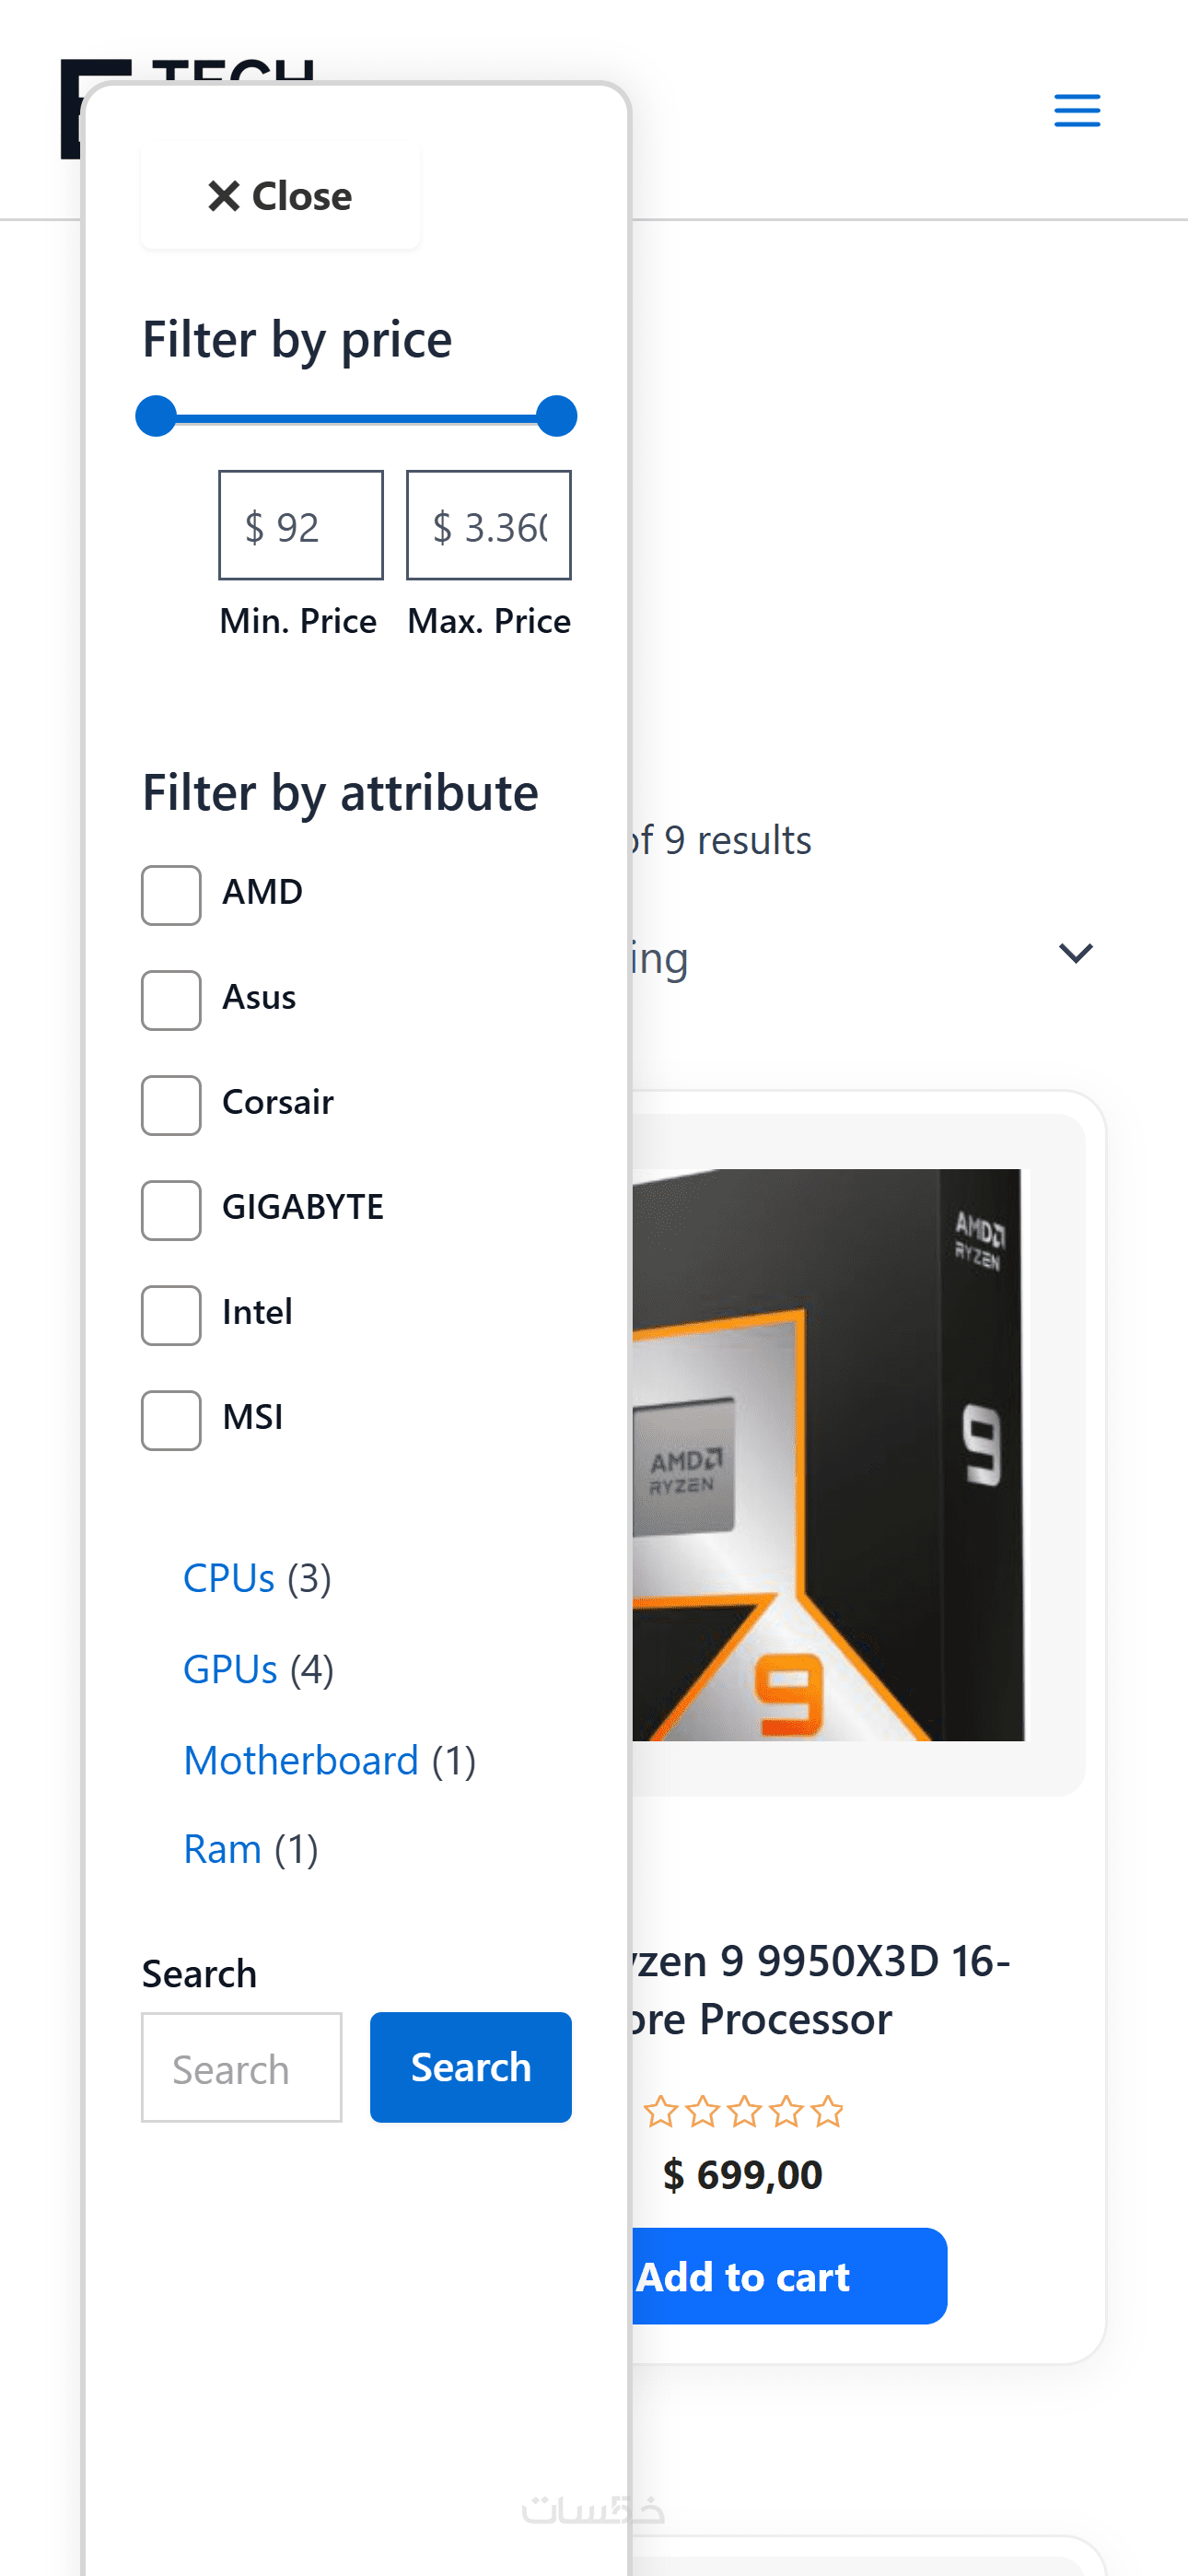The image size is (1188, 2576).
Task: Open the Ram category link
Action: click(x=222, y=1849)
